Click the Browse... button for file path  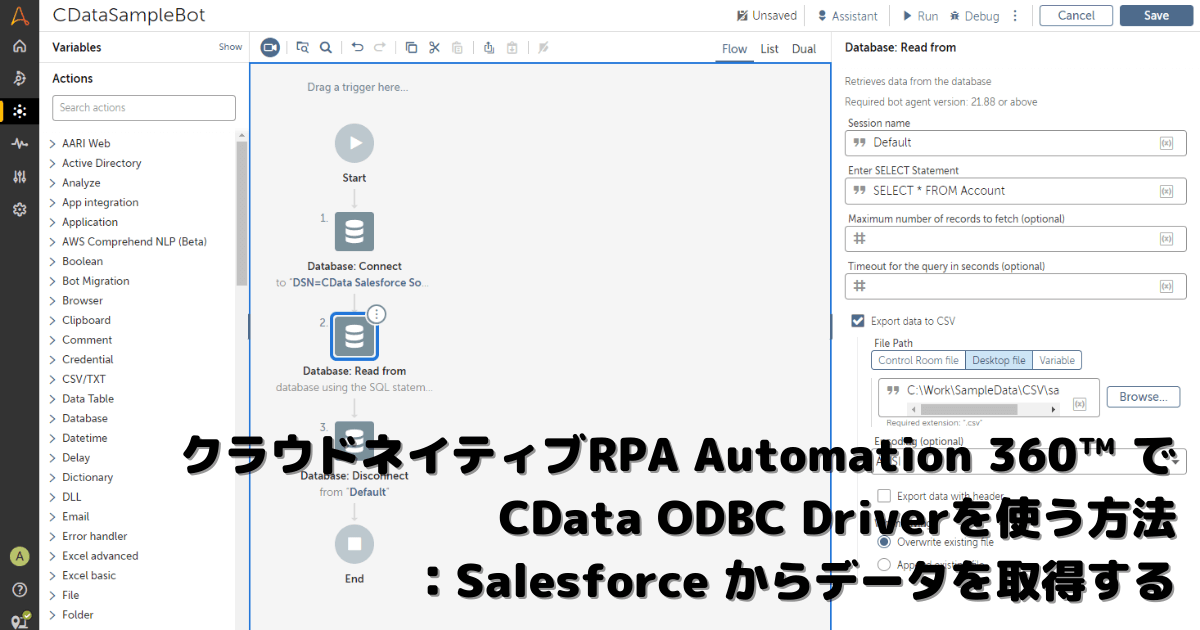(1143, 397)
